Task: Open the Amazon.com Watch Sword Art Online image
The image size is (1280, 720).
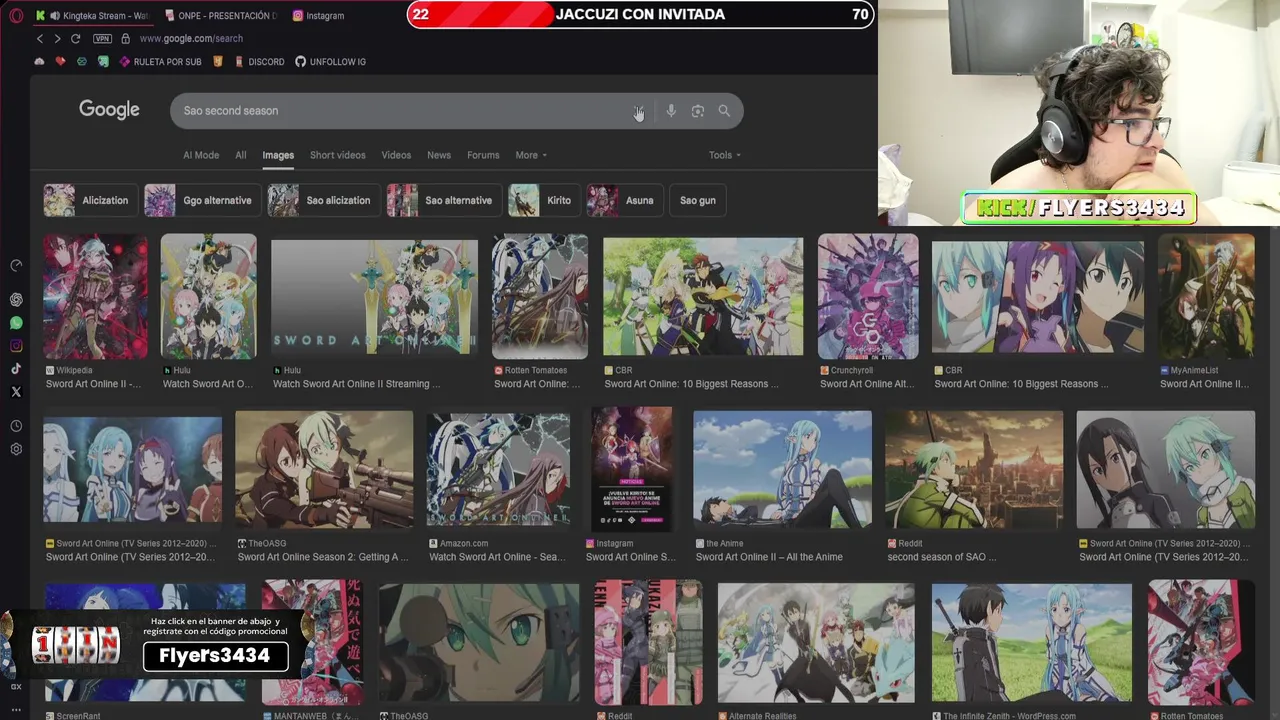Action: [498, 469]
